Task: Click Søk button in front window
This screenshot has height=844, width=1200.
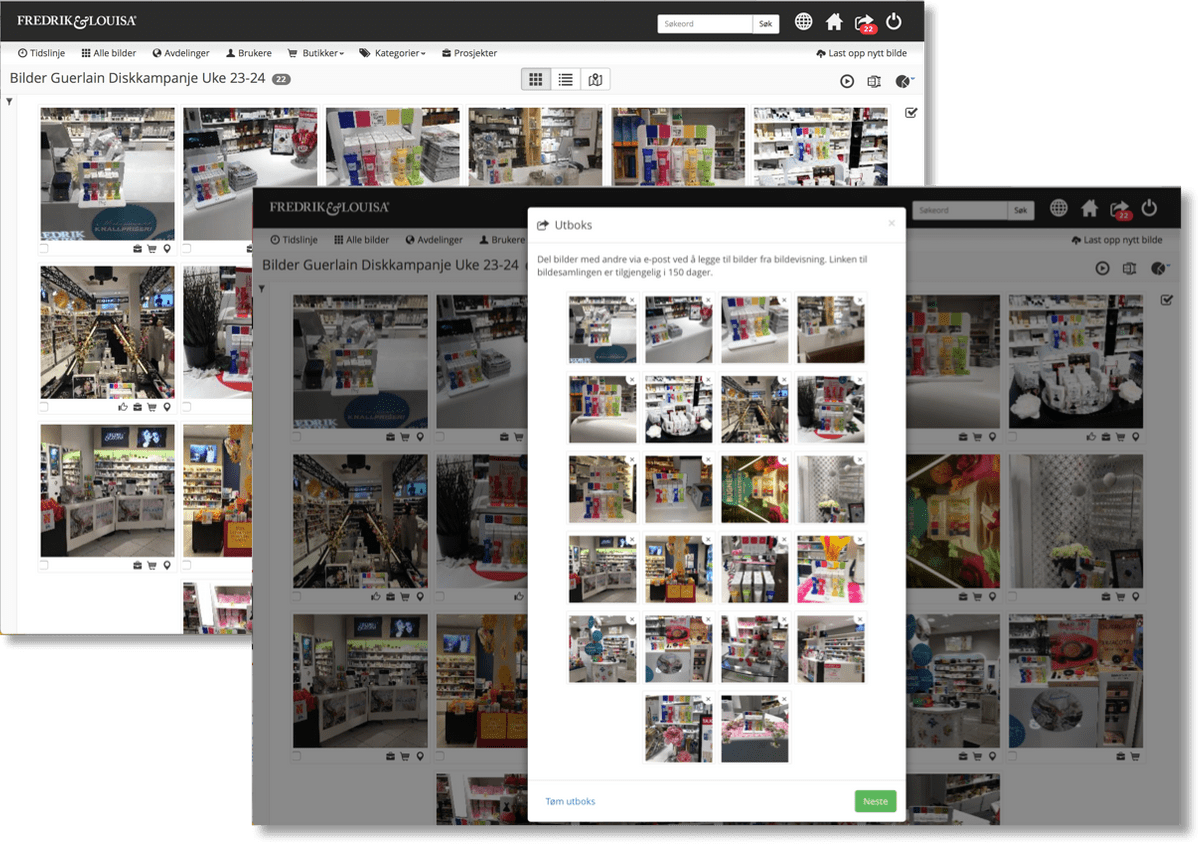Action: point(1020,210)
